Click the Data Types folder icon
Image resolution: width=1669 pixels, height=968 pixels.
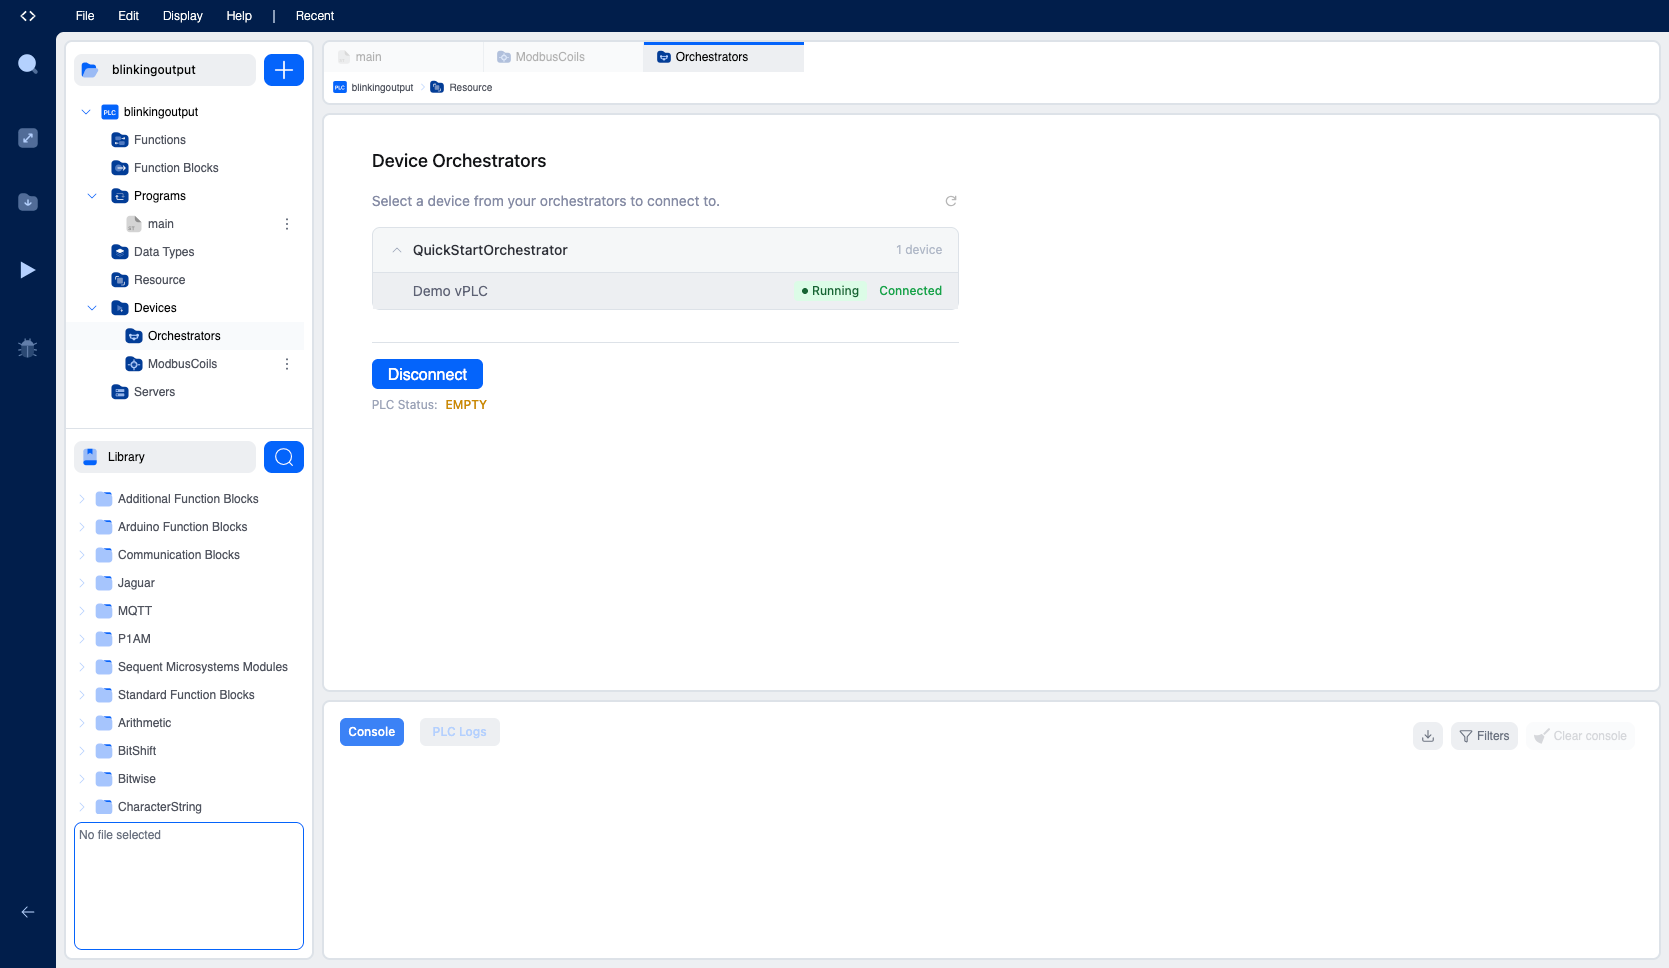120,252
